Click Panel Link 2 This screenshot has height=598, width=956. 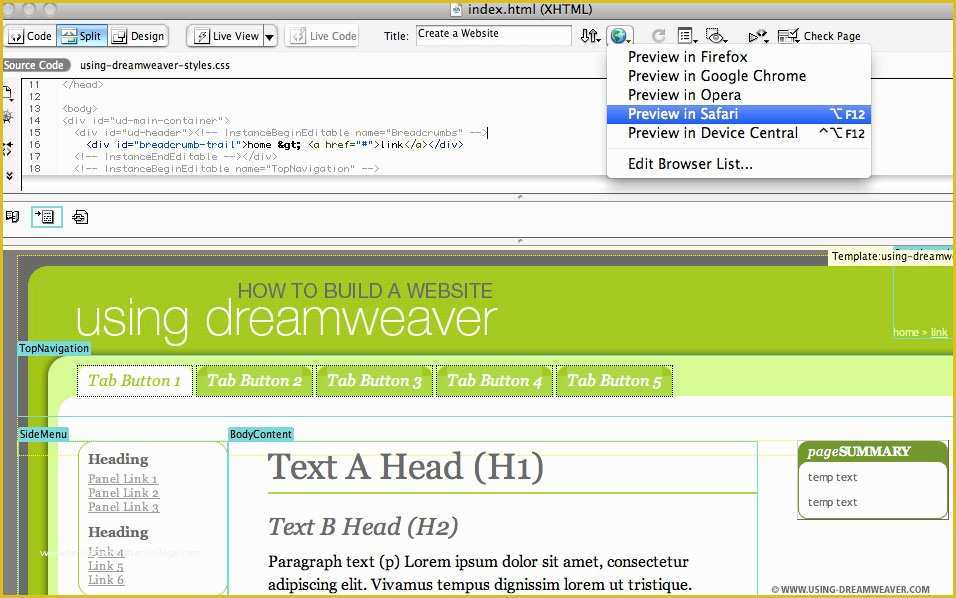click(123, 493)
